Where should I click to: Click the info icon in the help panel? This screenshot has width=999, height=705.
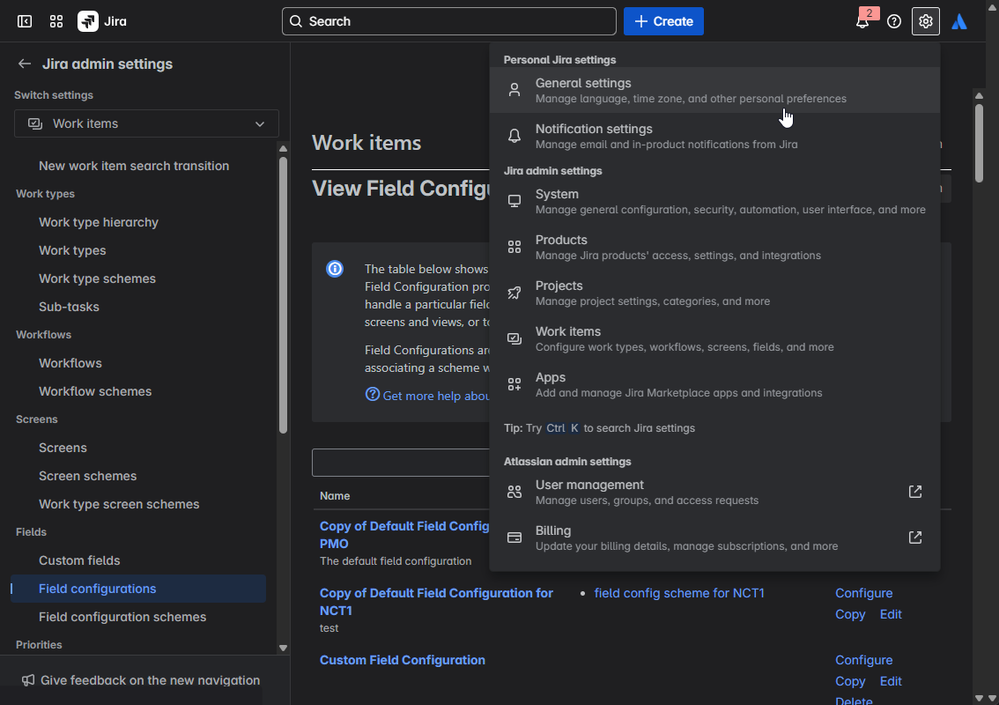334,269
